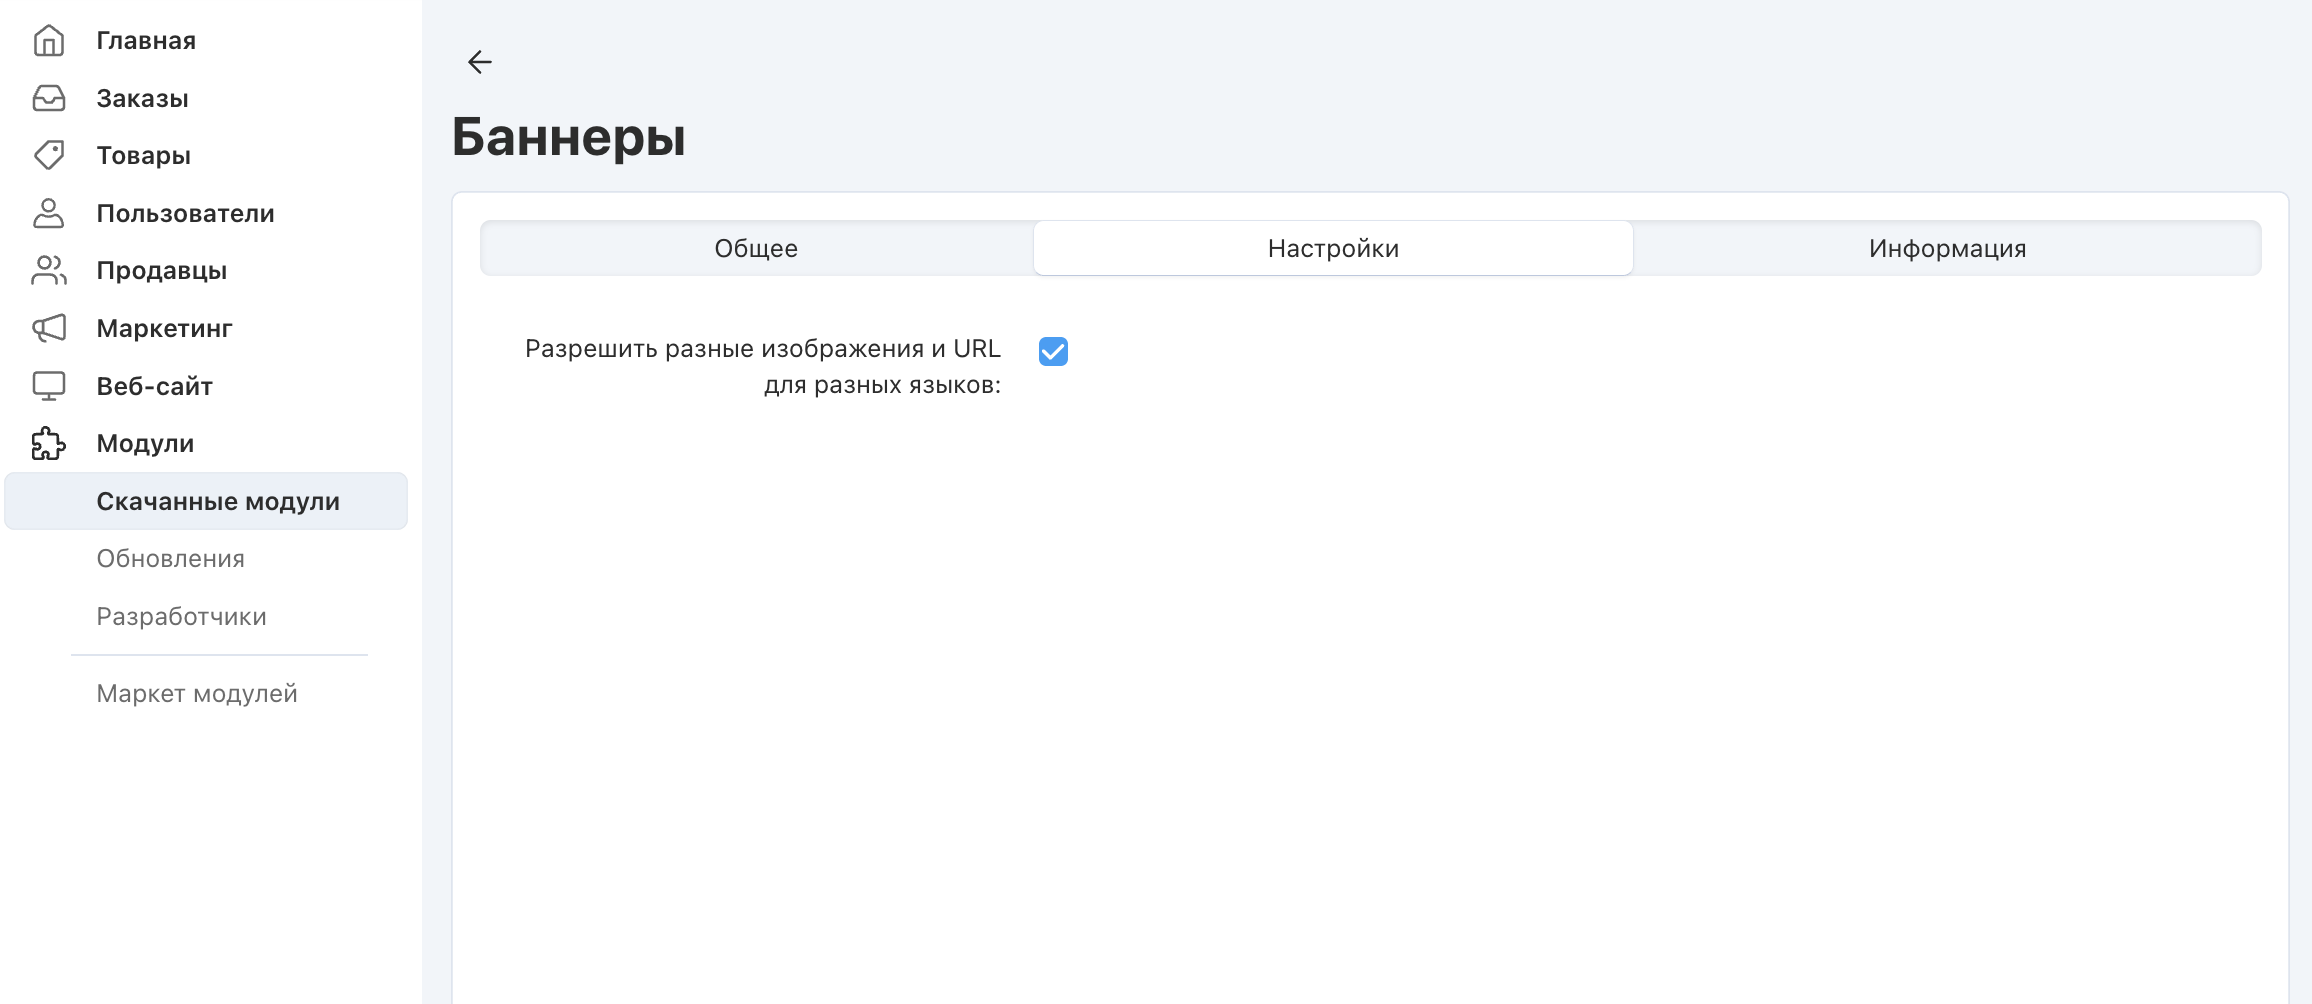Go to the Разработчики submenu item
Screen dimensions: 2312x1004
tap(181, 616)
